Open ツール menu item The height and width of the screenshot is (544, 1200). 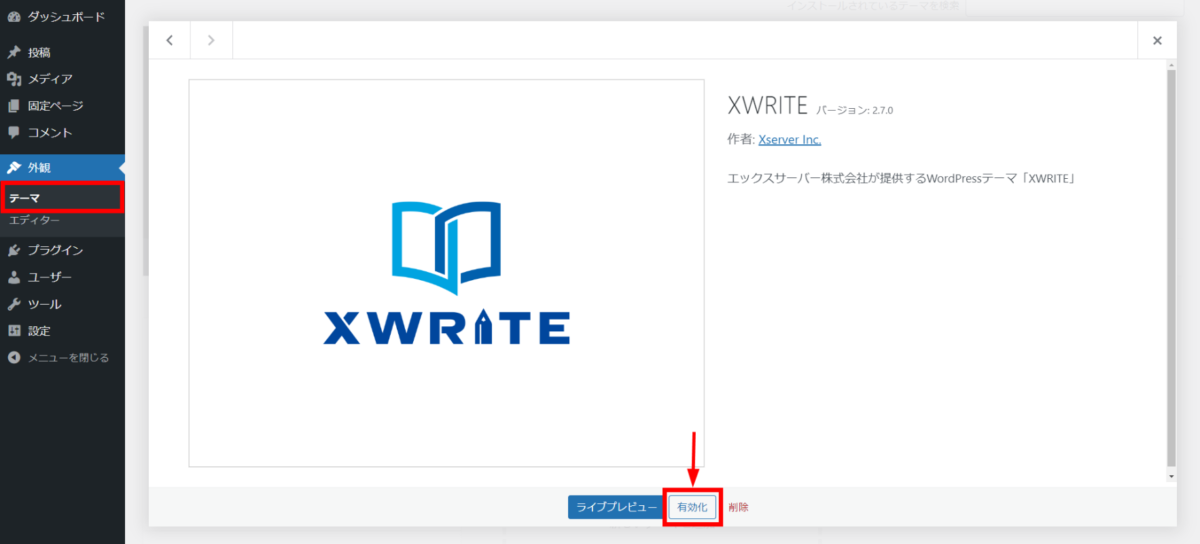[62, 304]
